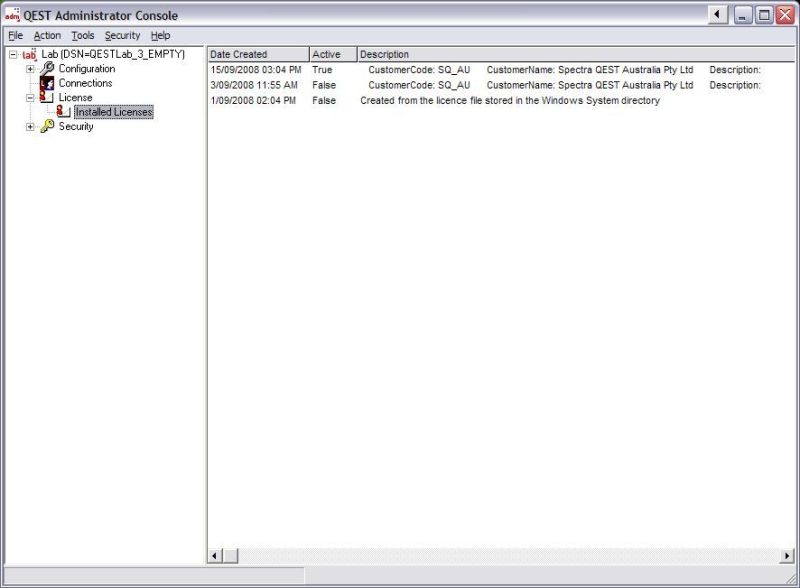This screenshot has width=800, height=588.
Task: Open the Tools menu
Action: click(x=82, y=35)
